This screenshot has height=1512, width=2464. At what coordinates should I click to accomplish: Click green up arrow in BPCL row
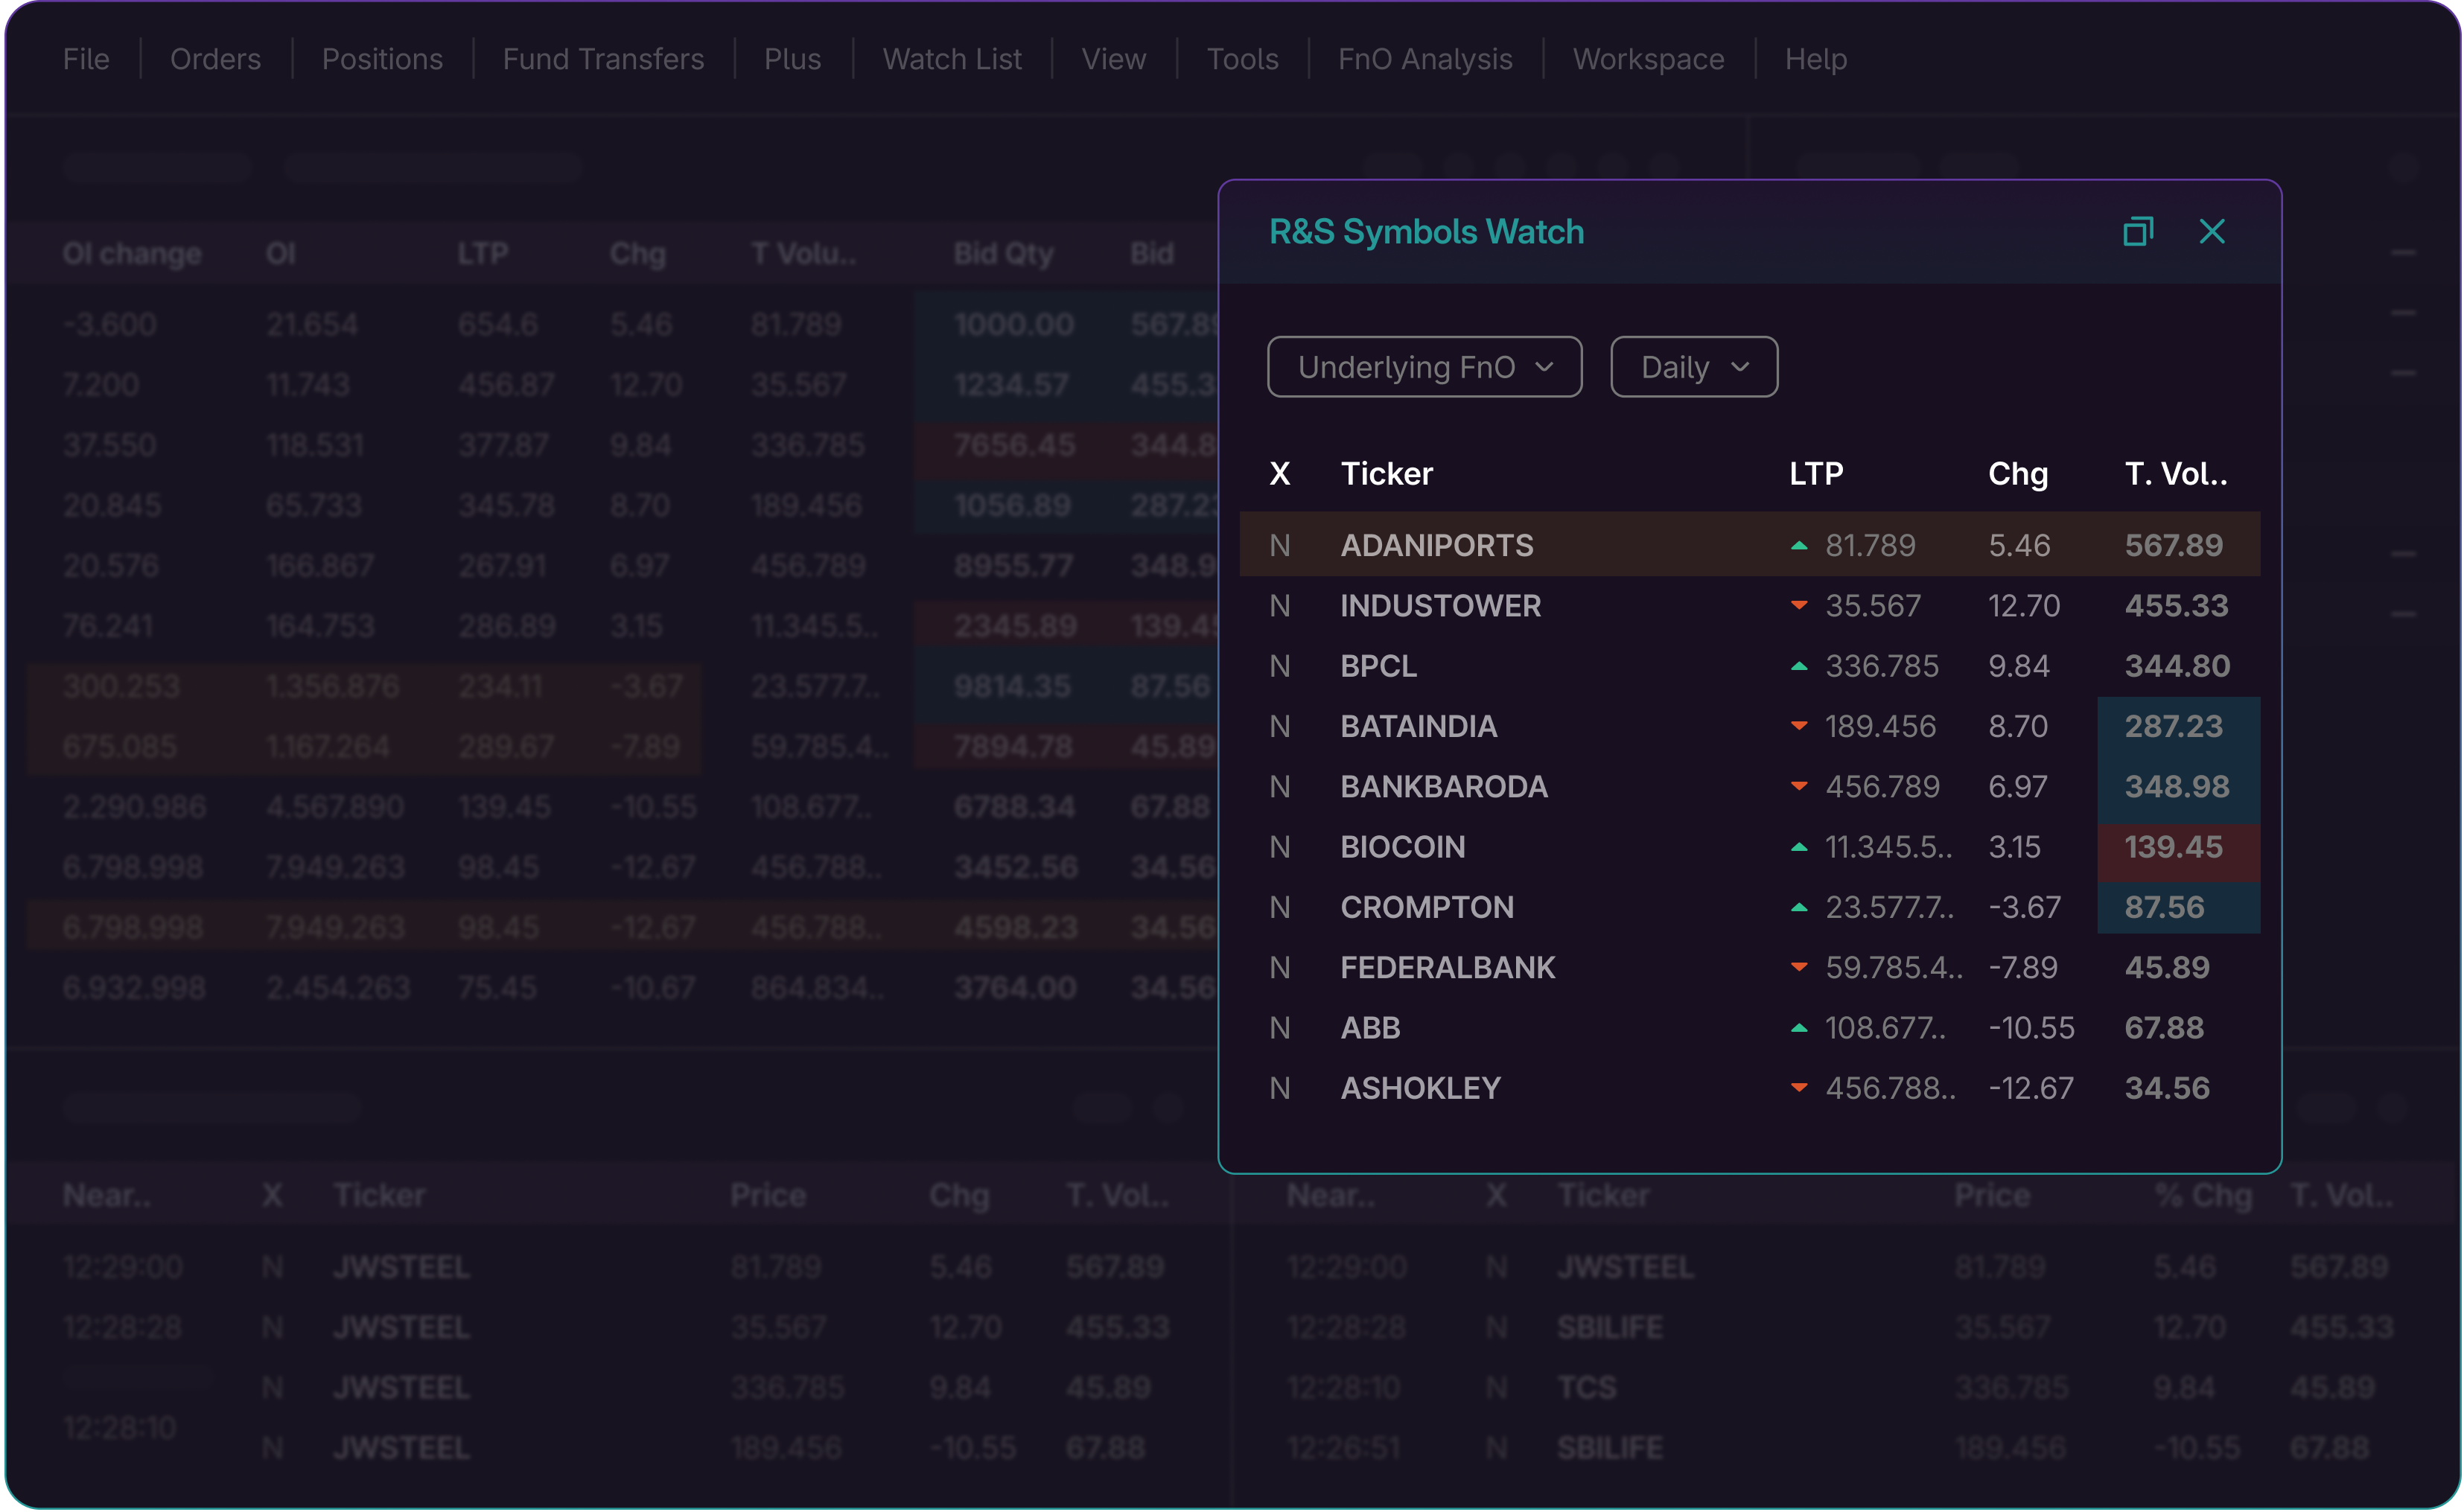click(x=1799, y=666)
